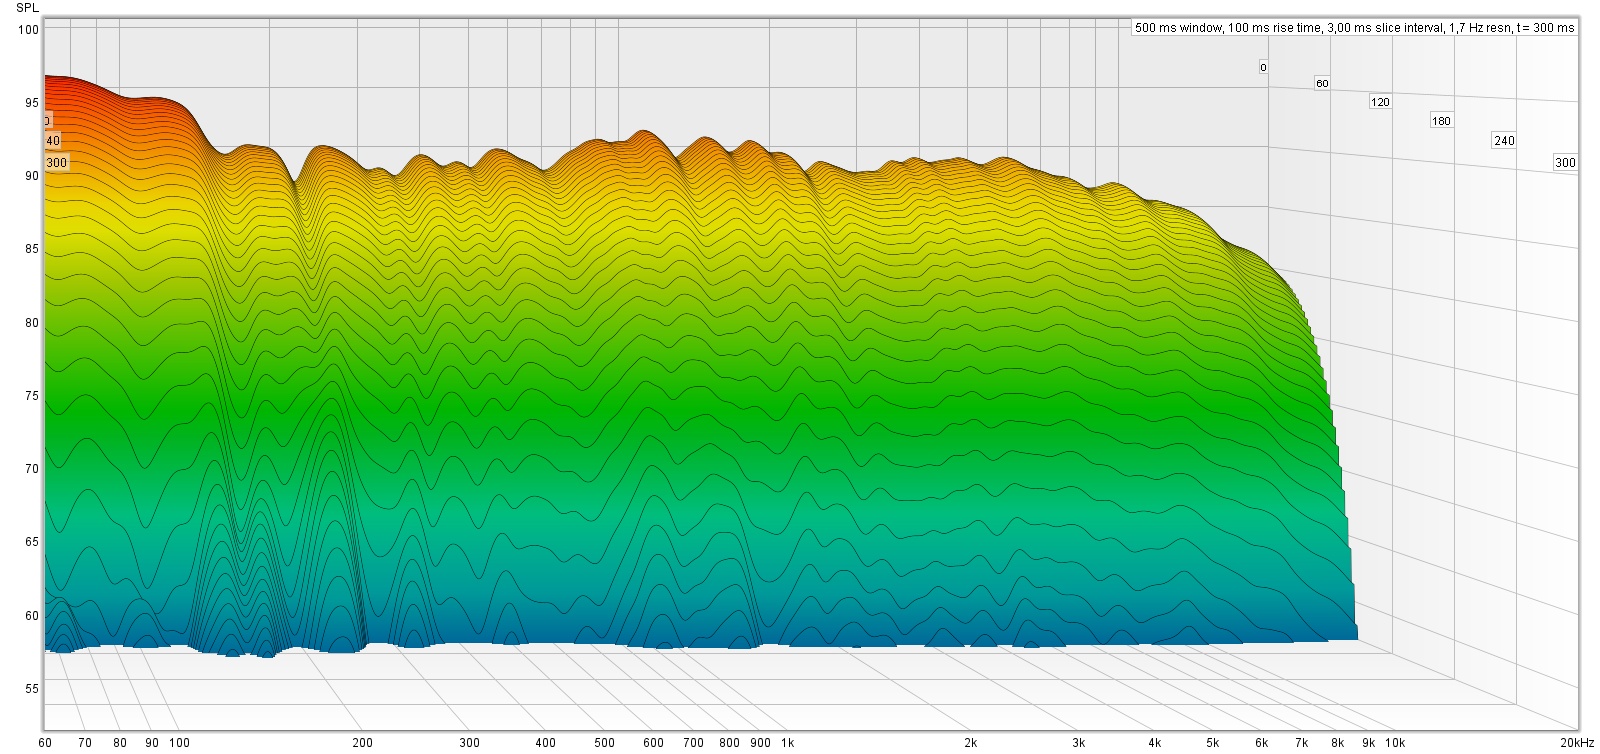The image size is (1600, 754).
Task: Select the '3k' frequency axis label
Action: (x=1078, y=743)
